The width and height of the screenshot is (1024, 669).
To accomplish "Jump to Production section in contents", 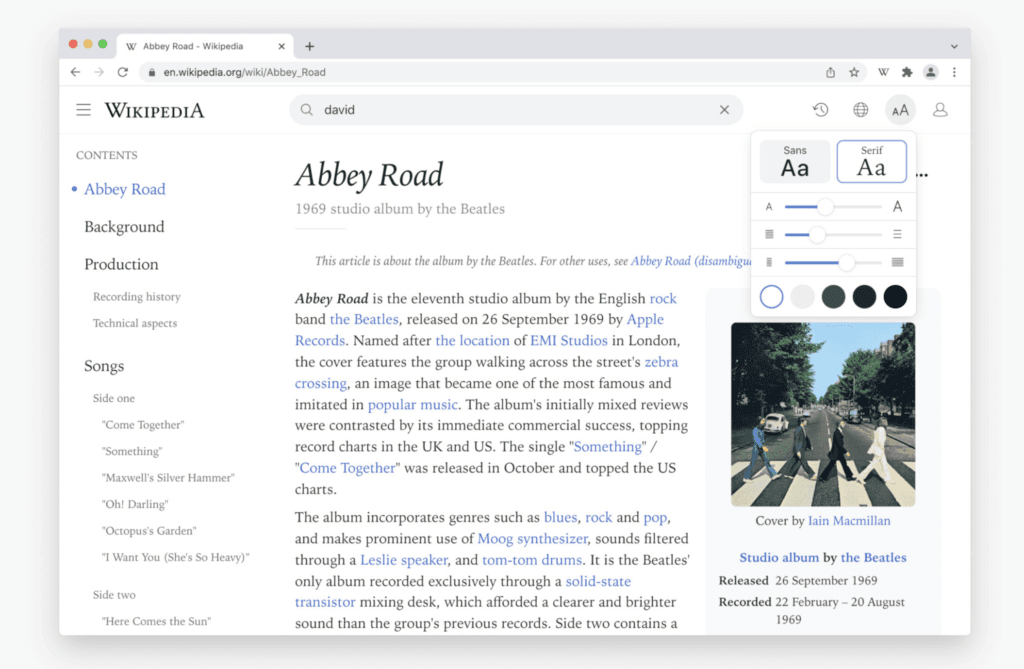I will [121, 265].
